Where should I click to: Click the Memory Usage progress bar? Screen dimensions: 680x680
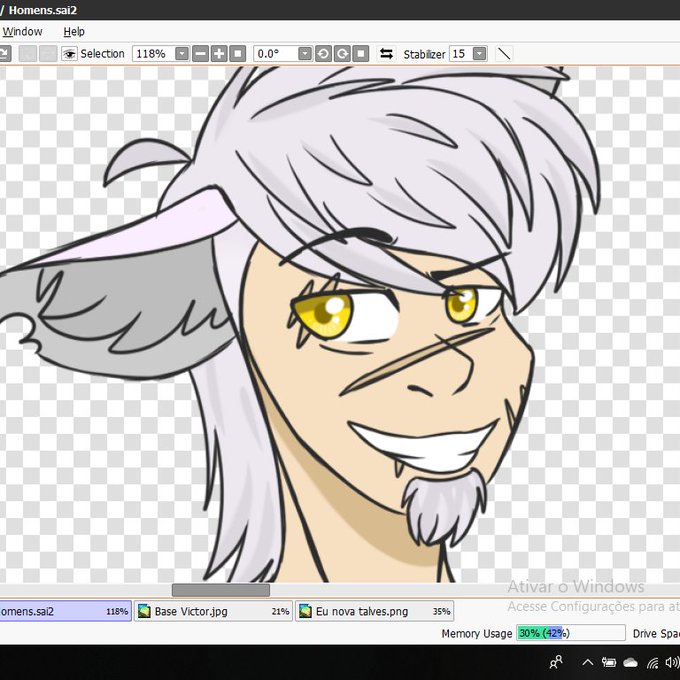pos(571,633)
